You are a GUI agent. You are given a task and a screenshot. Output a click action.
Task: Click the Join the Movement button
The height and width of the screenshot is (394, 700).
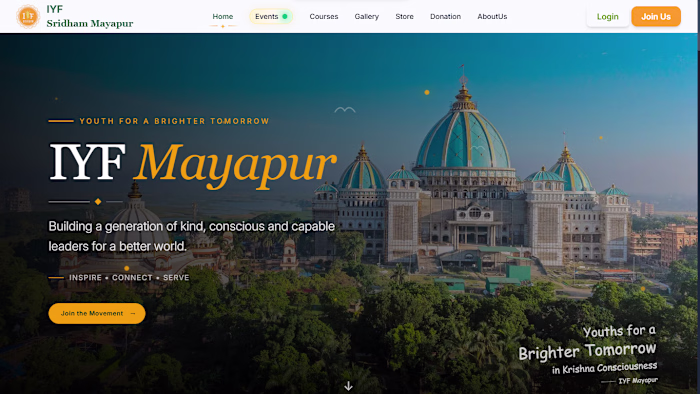coord(97,313)
